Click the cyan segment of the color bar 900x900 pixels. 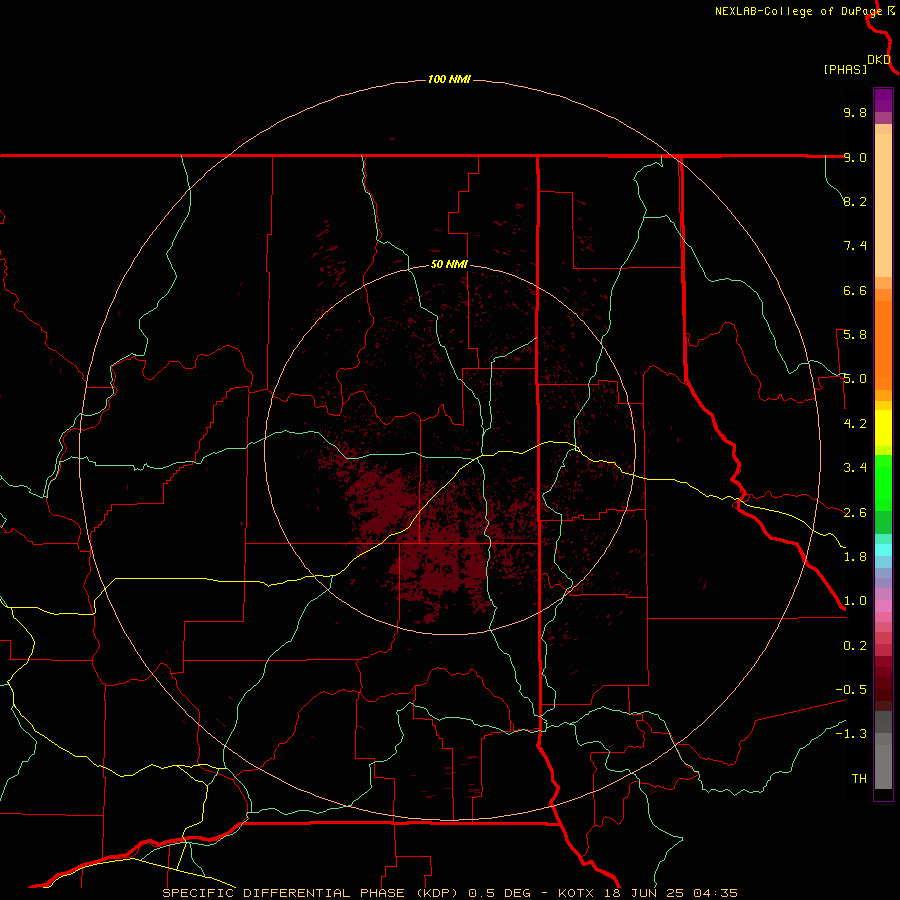click(x=883, y=550)
